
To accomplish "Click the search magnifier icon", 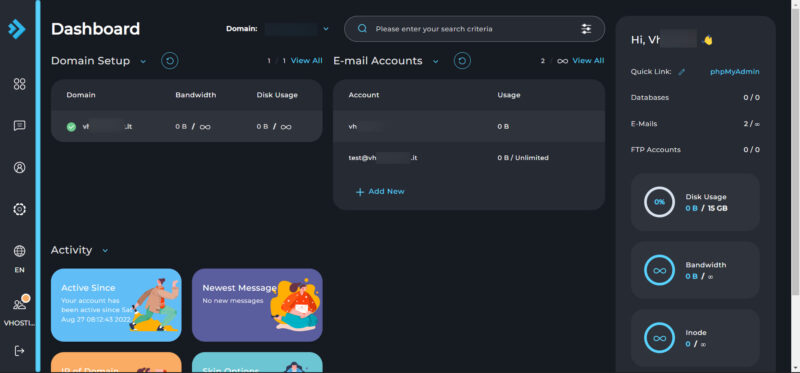I will point(362,29).
